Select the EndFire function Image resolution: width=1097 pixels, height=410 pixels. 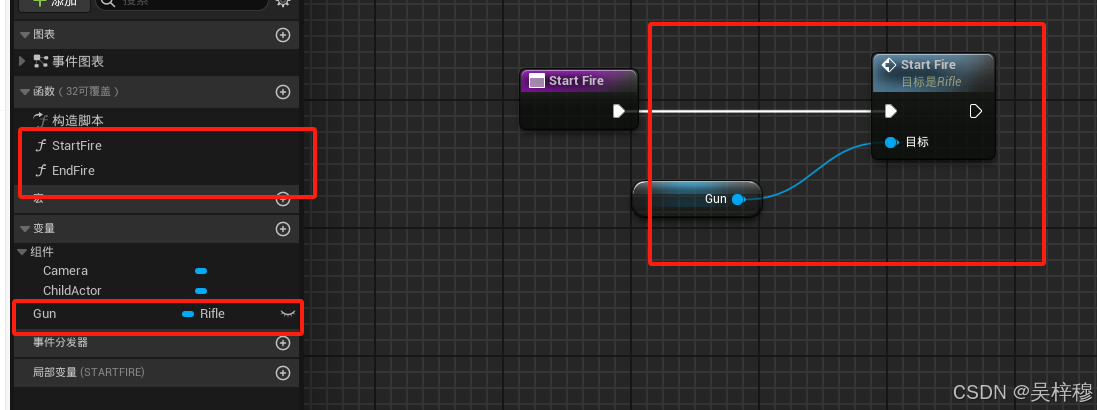[x=73, y=171]
